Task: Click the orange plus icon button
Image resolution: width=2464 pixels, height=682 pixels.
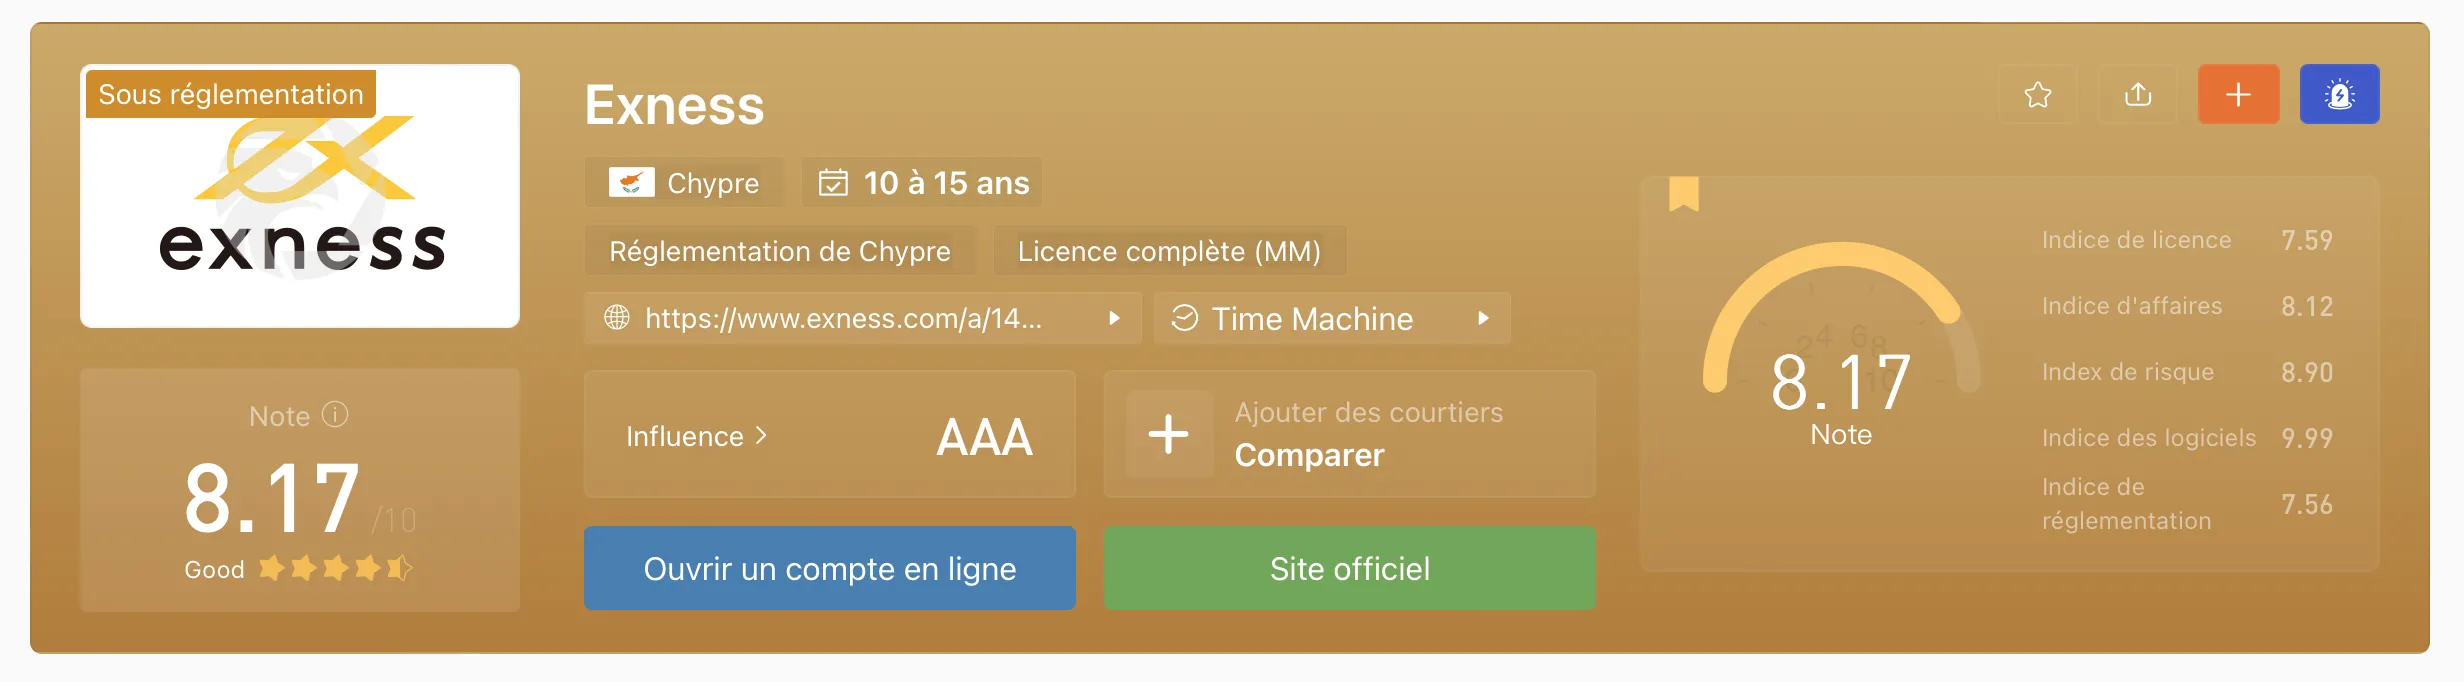Action: [2238, 95]
